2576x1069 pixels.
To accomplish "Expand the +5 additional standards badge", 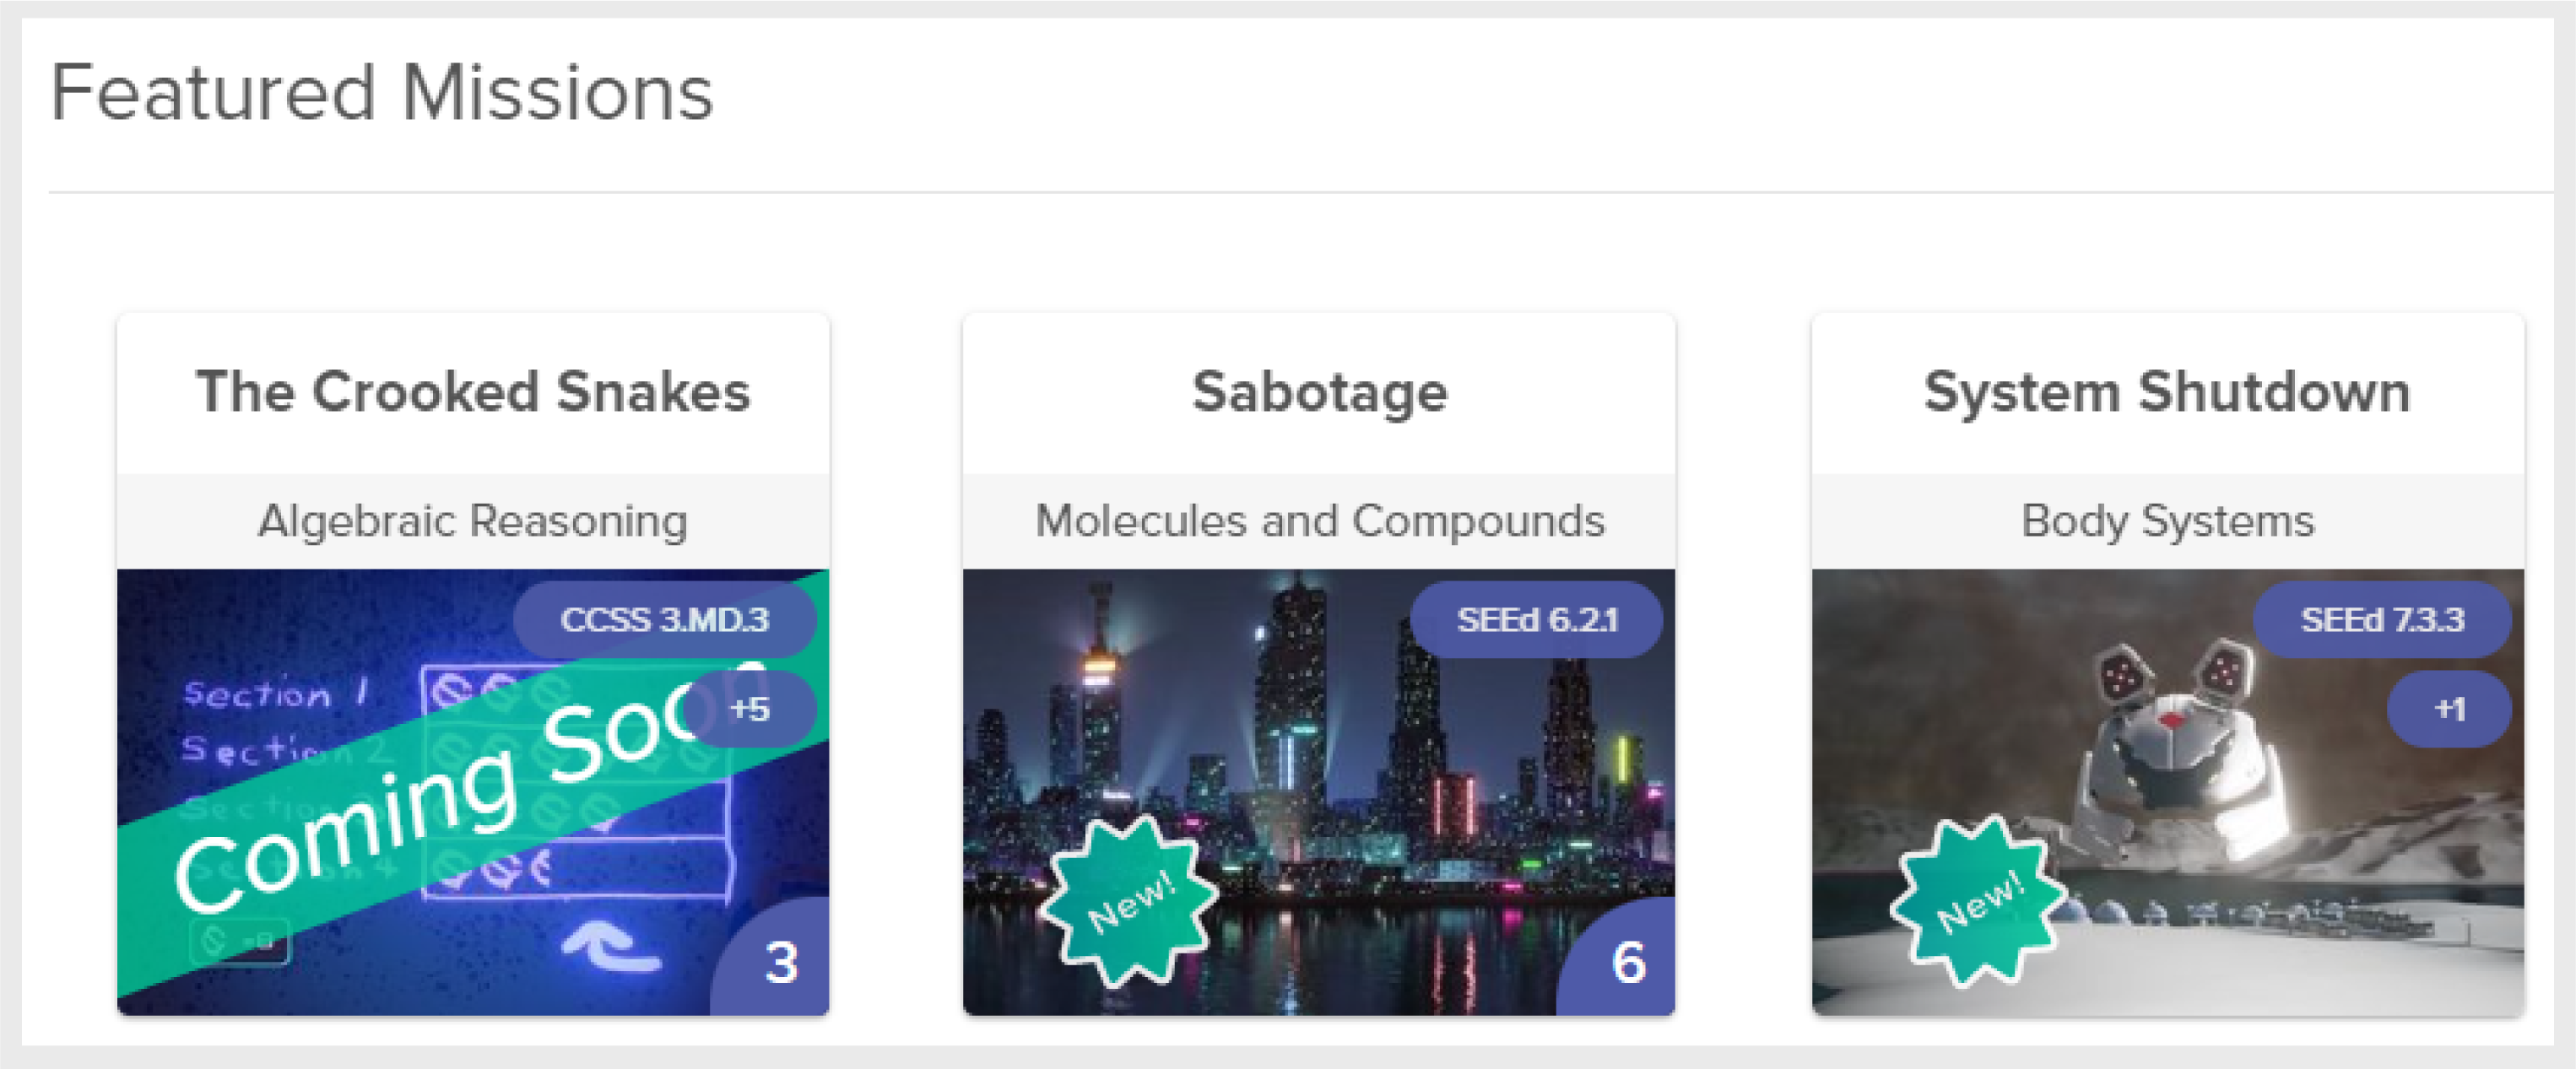I will tap(750, 709).
